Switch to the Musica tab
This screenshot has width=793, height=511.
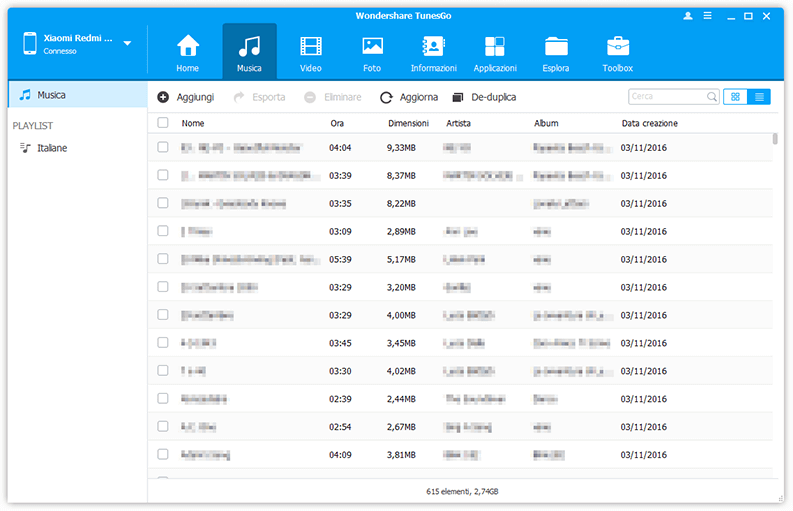249,52
